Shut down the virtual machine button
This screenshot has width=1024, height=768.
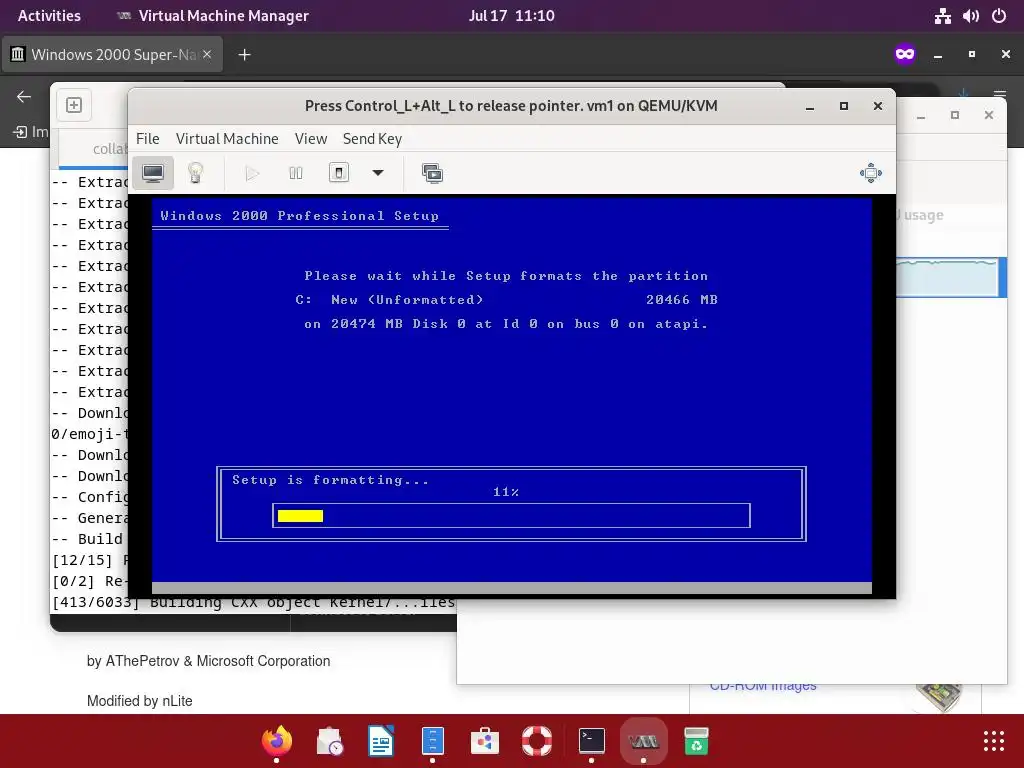(338, 173)
